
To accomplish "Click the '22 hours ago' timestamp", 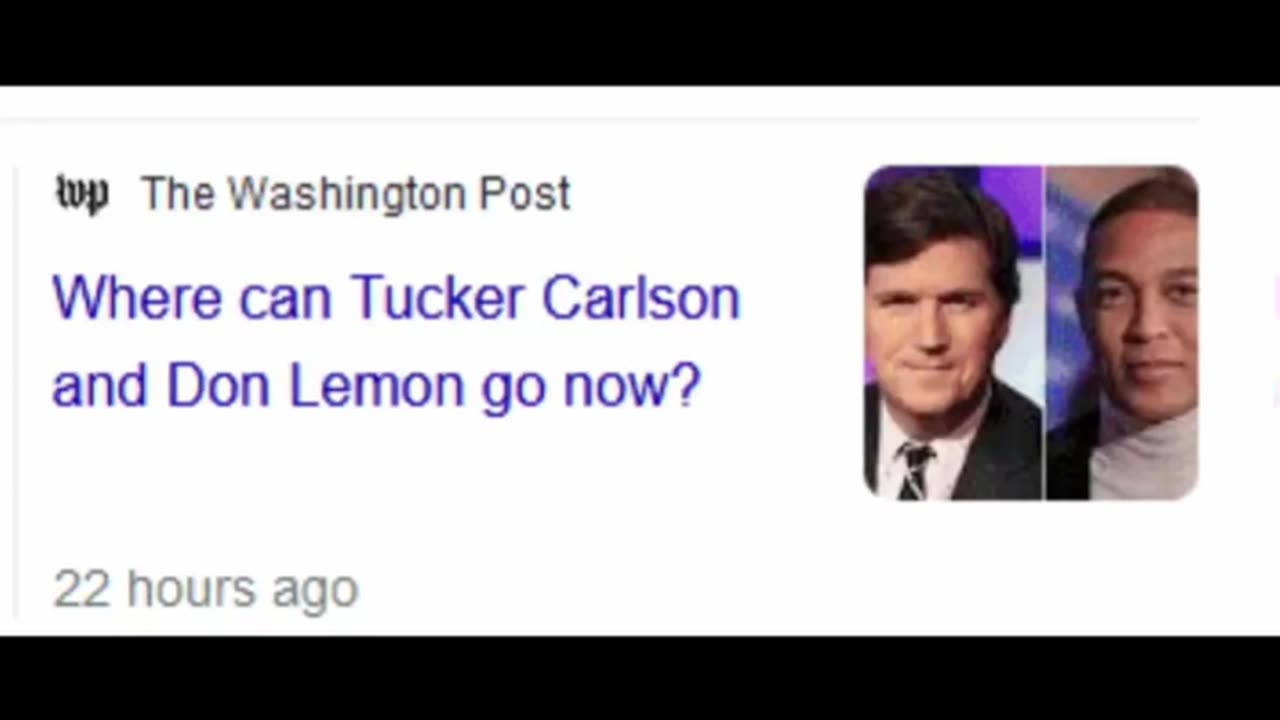I will [x=205, y=589].
